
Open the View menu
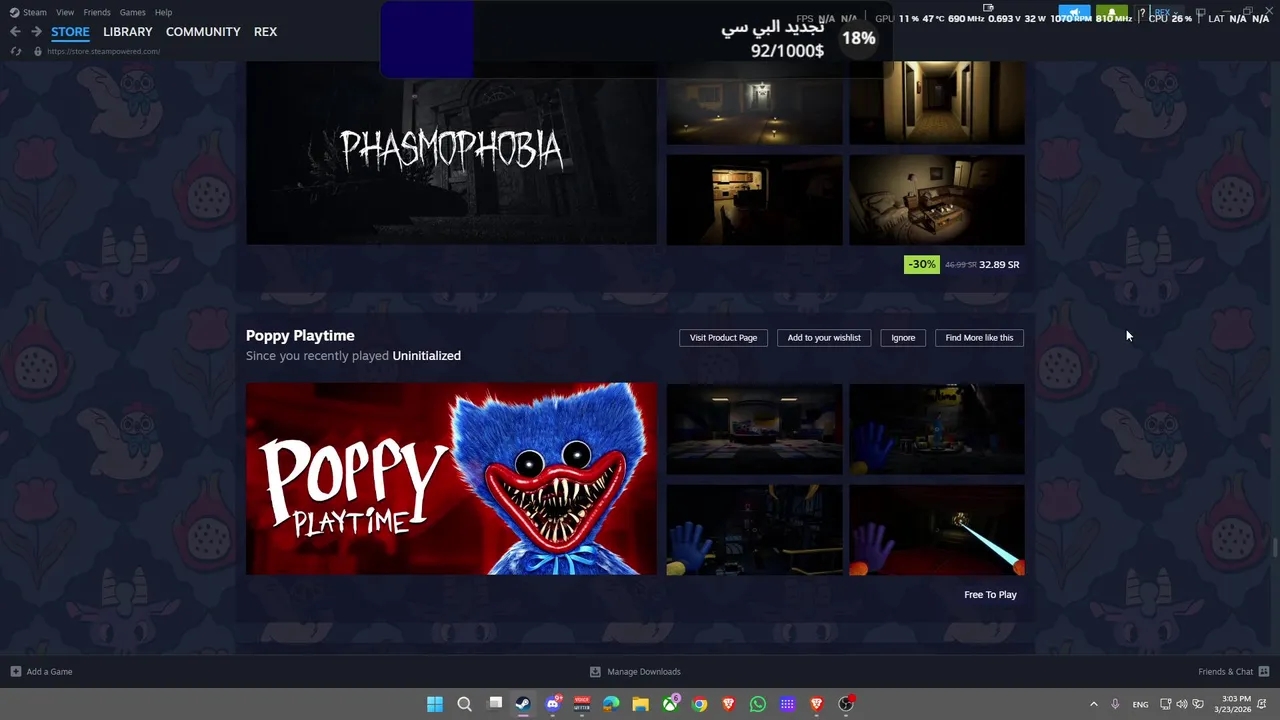click(65, 12)
